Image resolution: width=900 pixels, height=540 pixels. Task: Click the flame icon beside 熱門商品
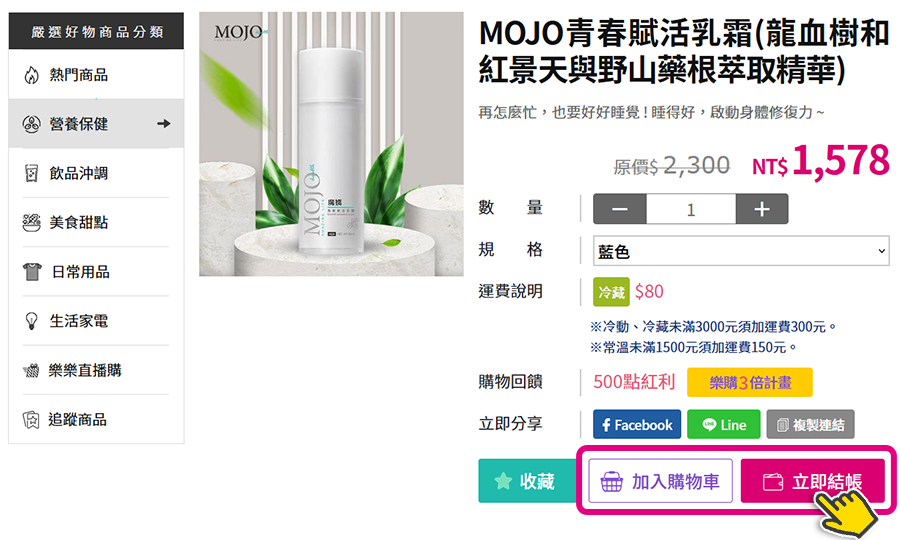[32, 75]
